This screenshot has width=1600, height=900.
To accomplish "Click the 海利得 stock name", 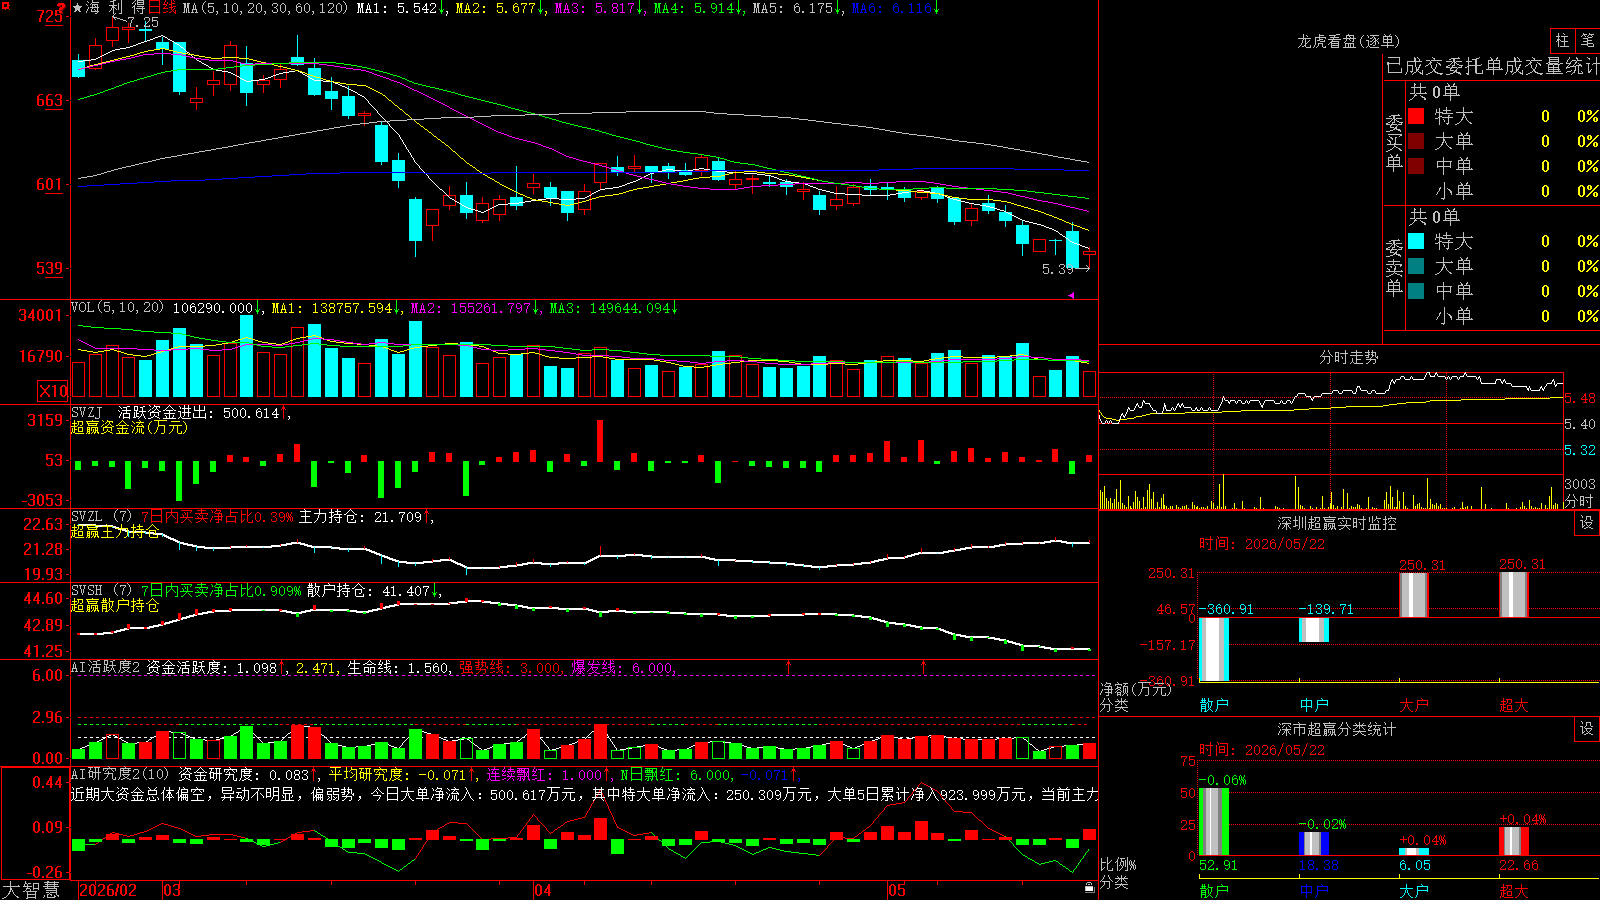I will pyautogui.click(x=116, y=8).
